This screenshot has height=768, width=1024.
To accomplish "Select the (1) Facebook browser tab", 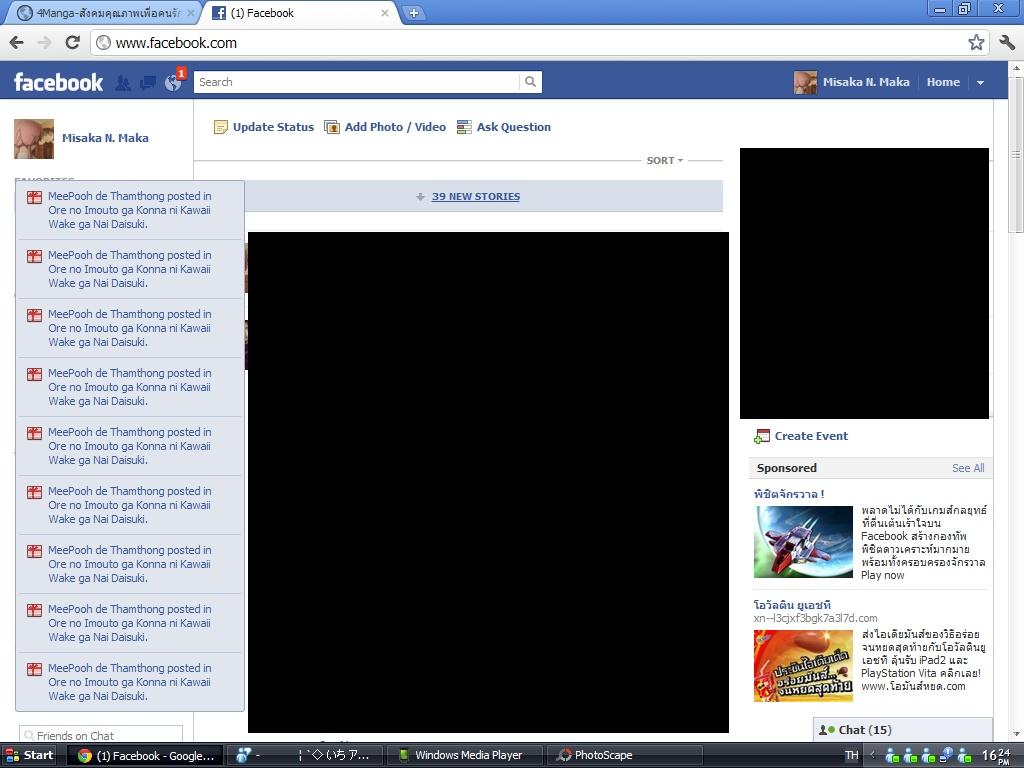I will click(x=300, y=13).
